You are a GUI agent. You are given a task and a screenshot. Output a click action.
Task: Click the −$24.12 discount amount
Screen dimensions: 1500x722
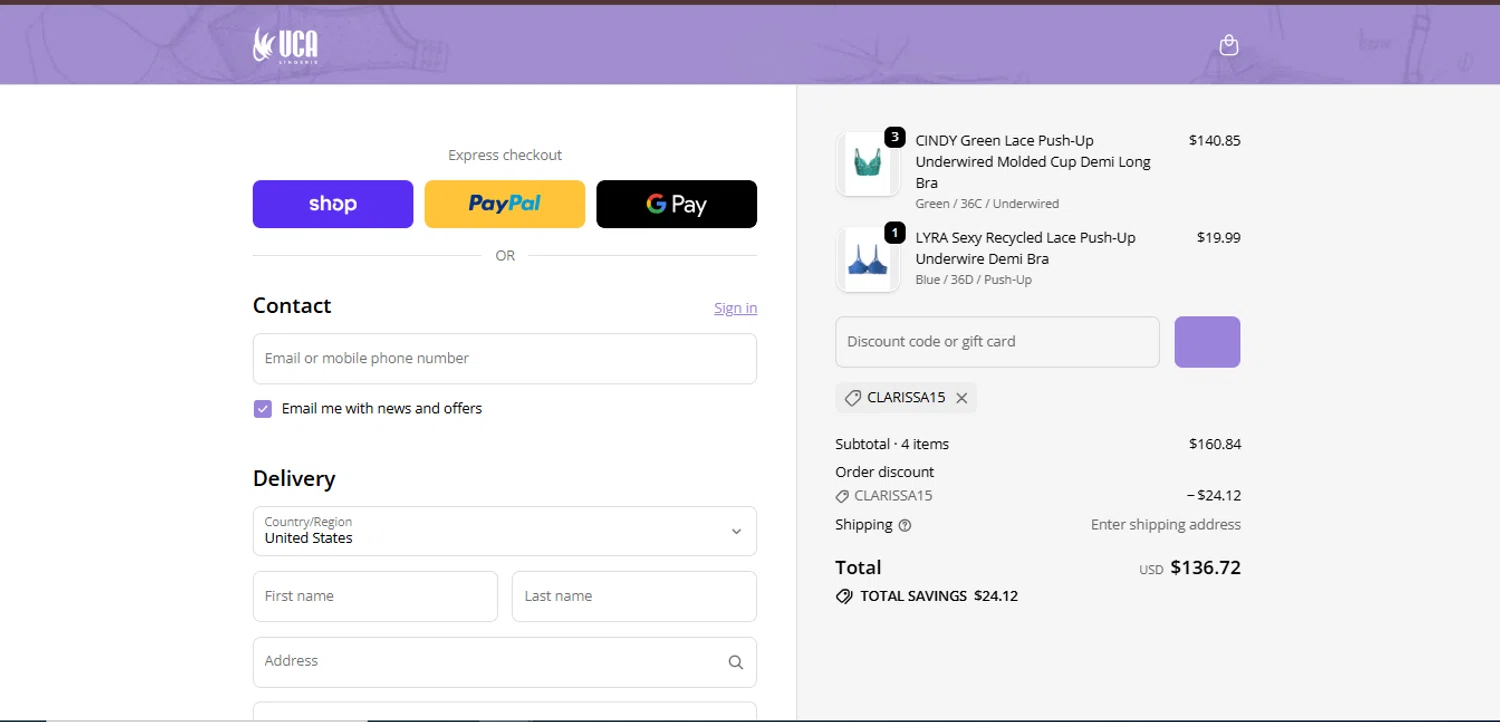tap(1213, 496)
